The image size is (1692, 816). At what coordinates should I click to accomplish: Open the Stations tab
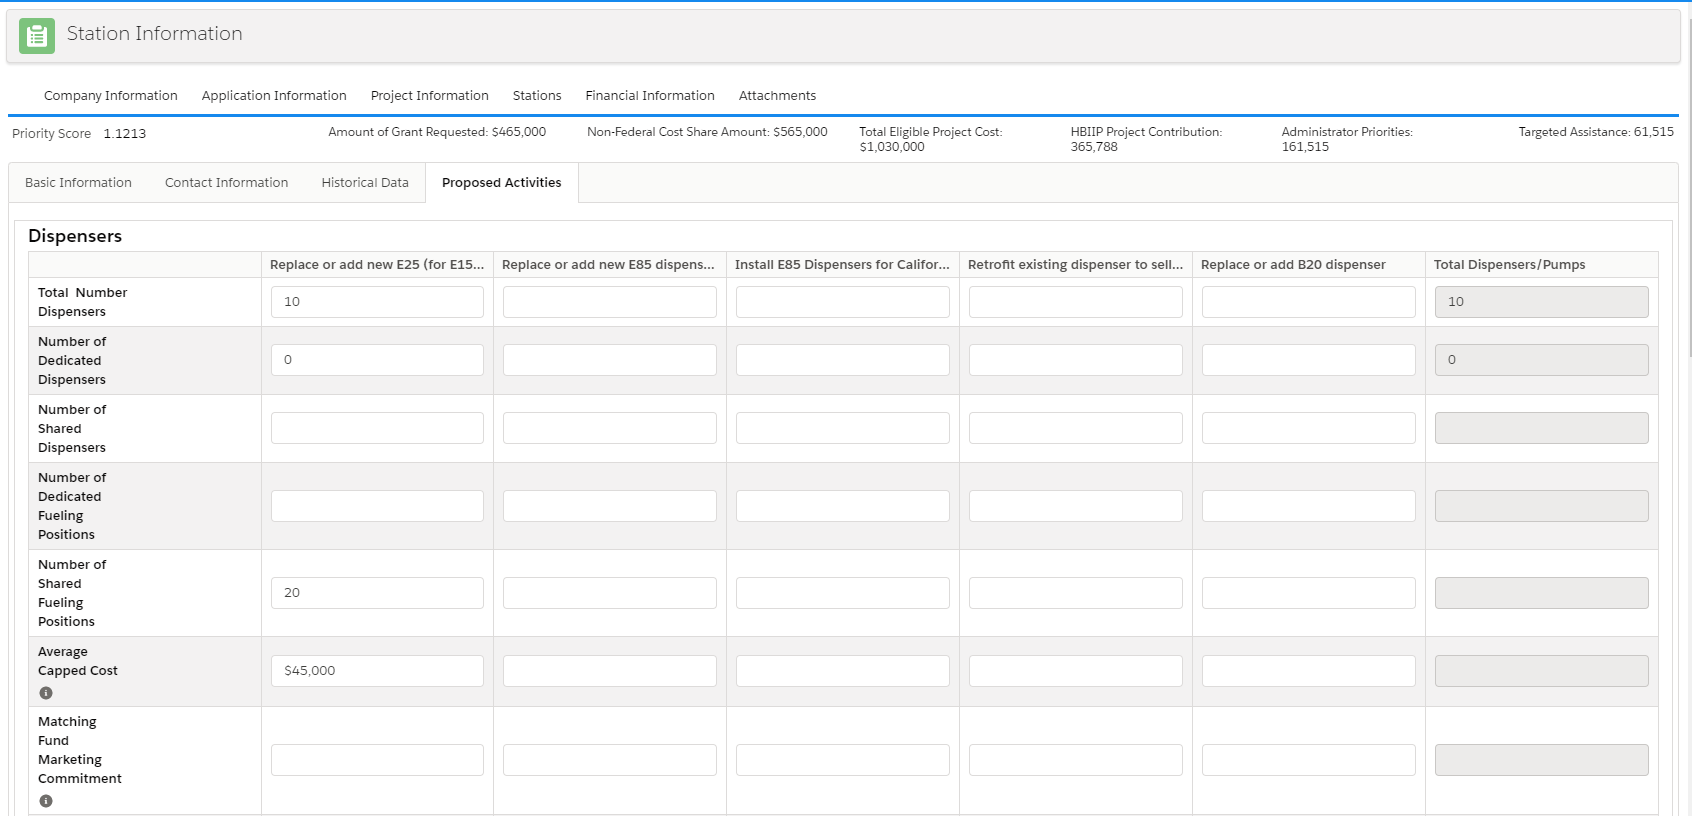(537, 96)
